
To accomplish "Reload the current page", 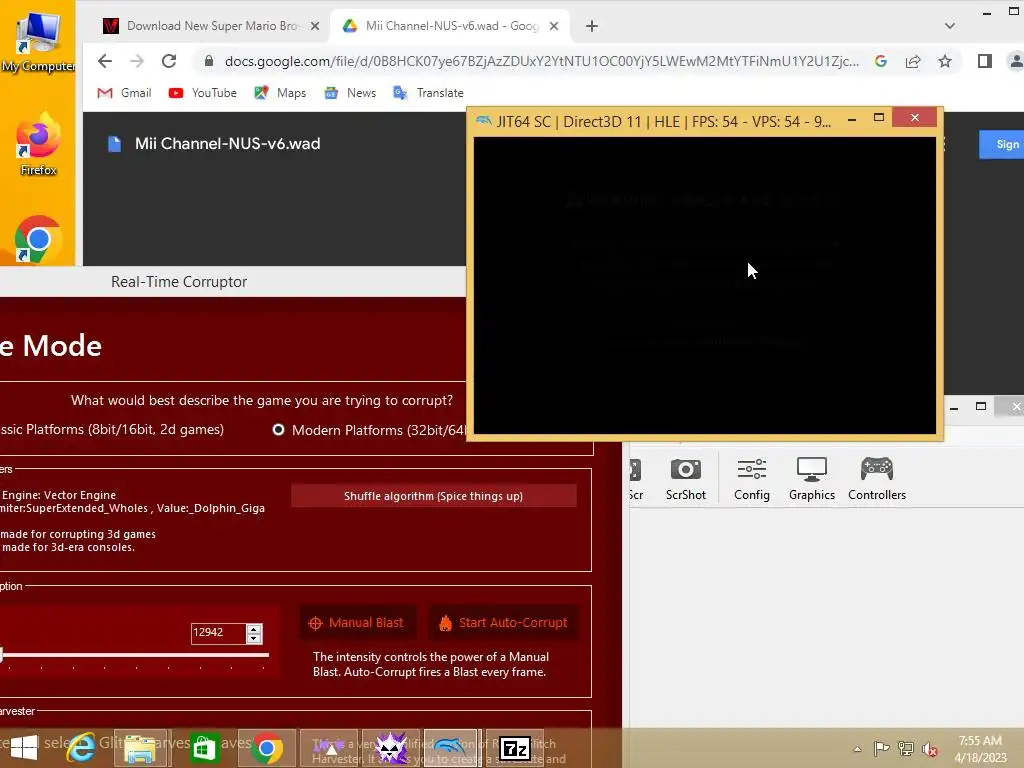I will (x=169, y=61).
